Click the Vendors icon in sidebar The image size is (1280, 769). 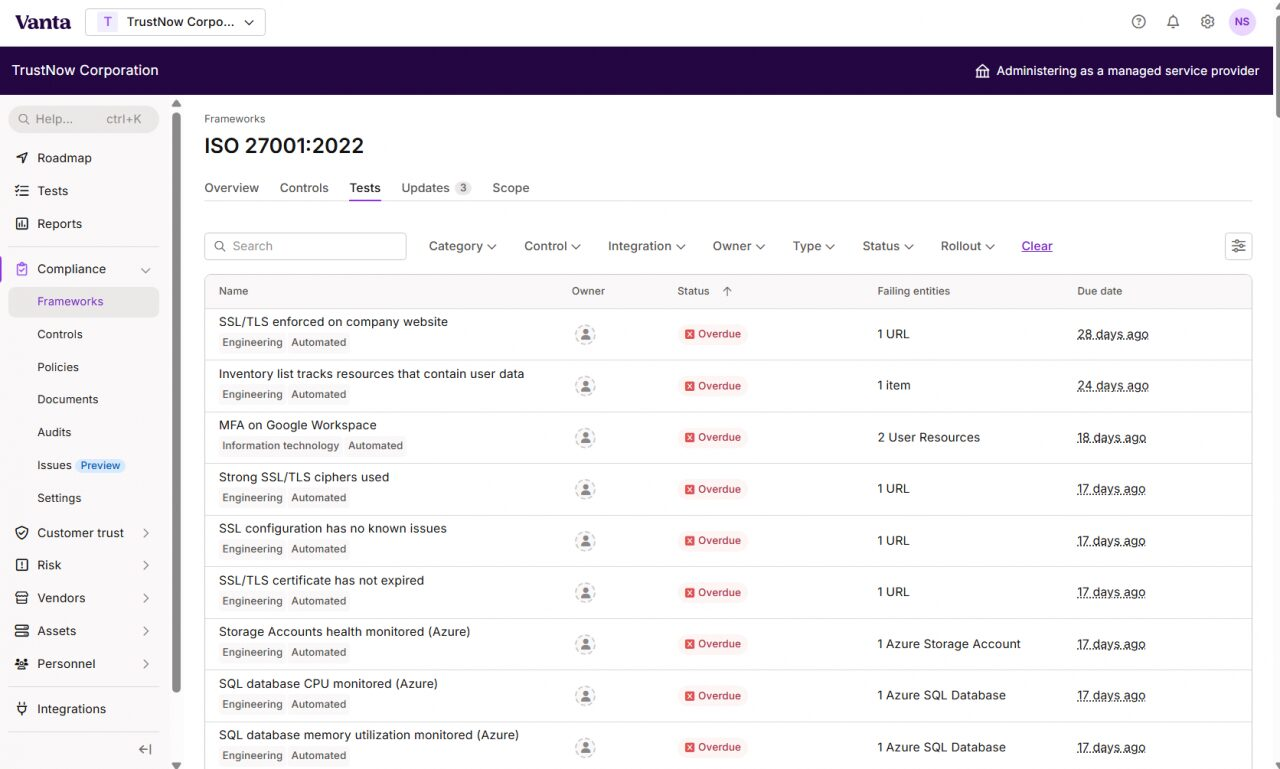click(22, 598)
